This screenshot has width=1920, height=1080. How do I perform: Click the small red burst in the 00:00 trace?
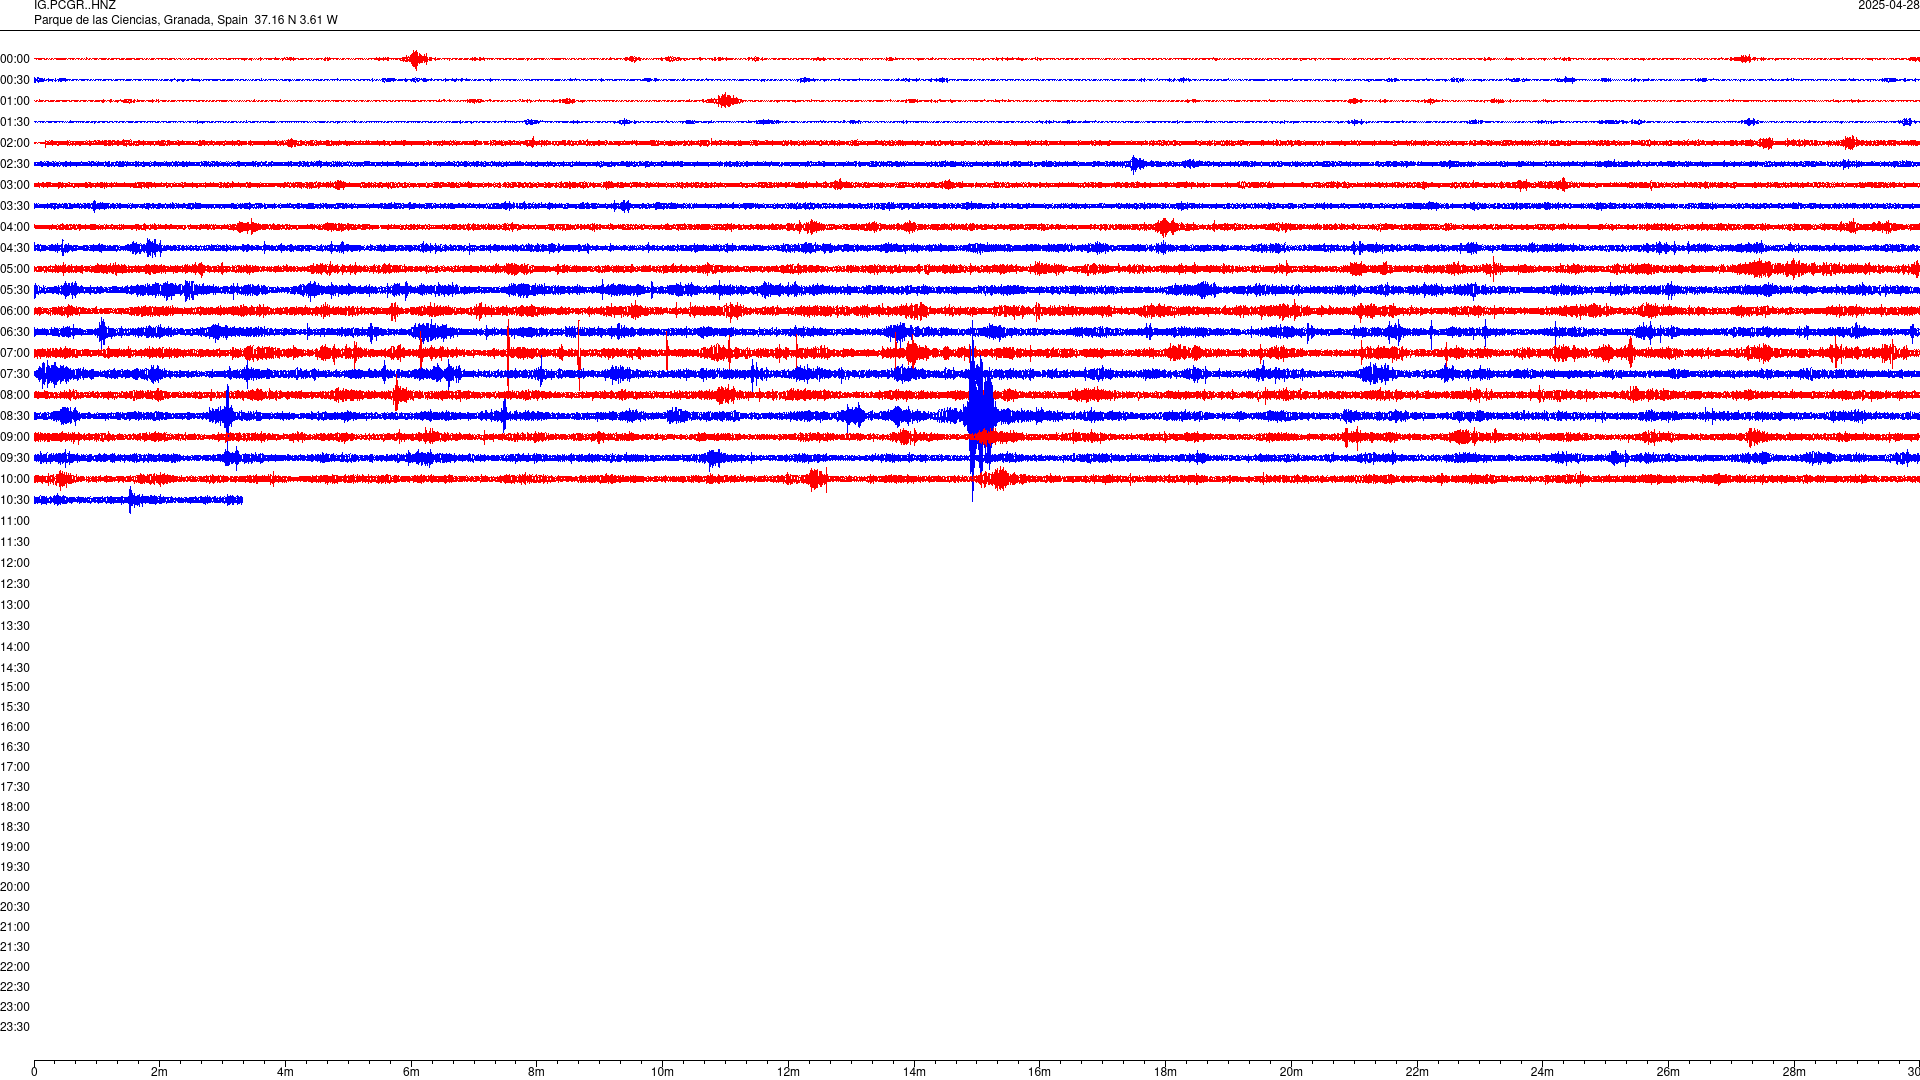pos(416,59)
